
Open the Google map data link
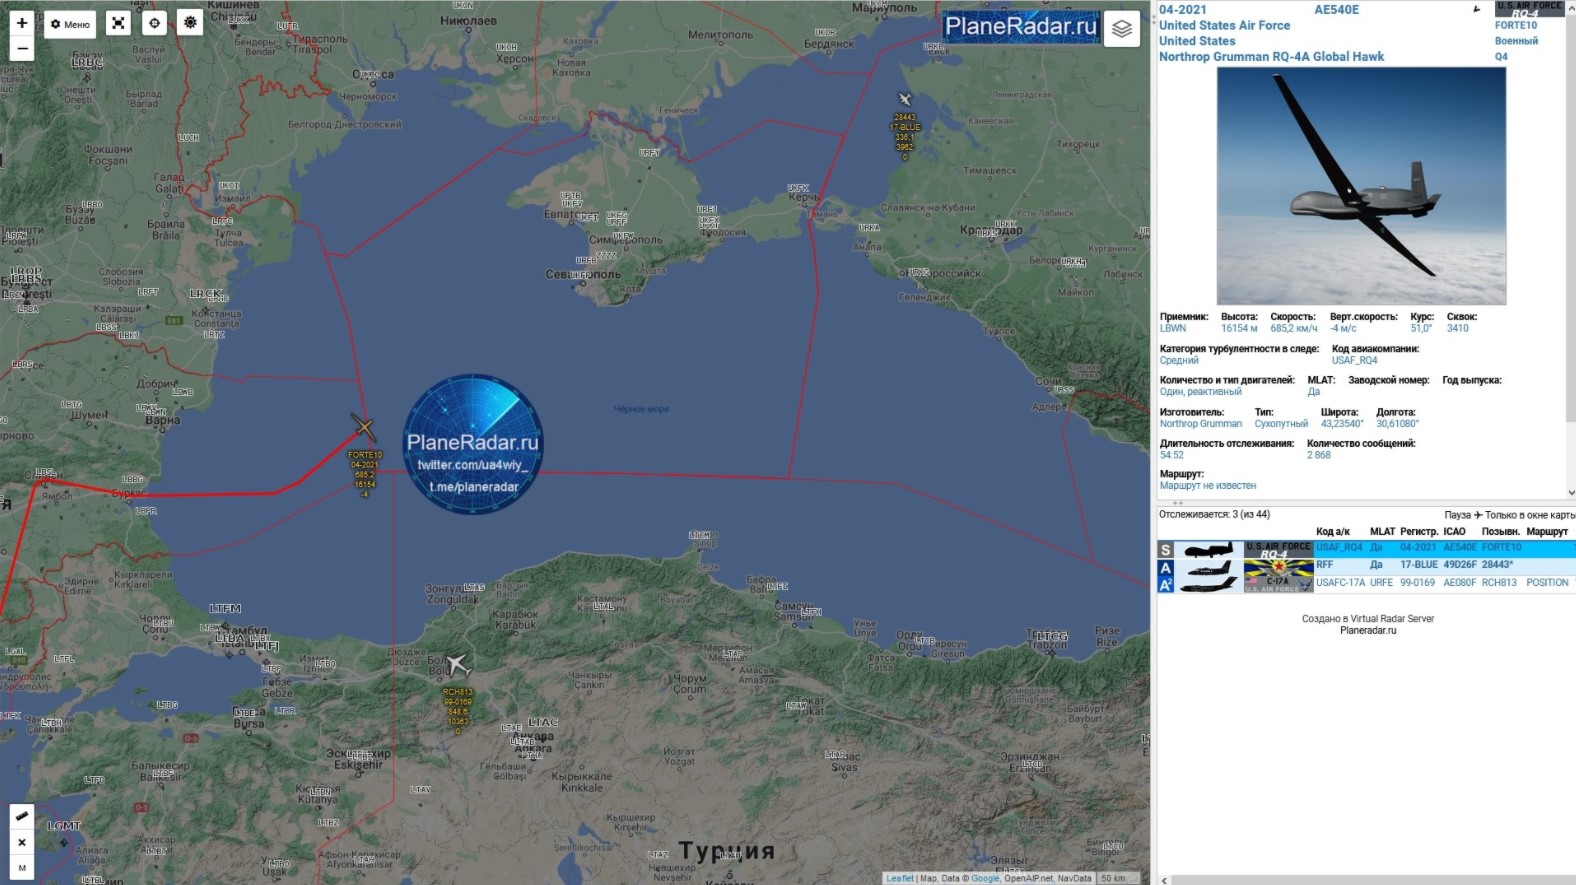click(985, 878)
